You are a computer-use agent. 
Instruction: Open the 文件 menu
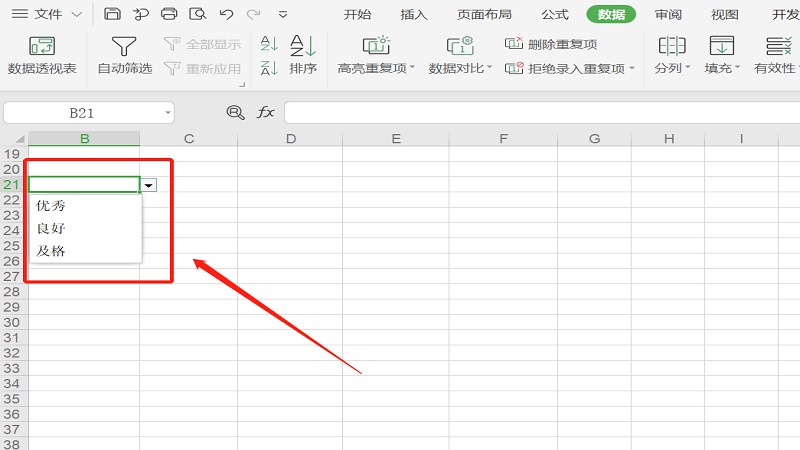pyautogui.click(x=46, y=14)
